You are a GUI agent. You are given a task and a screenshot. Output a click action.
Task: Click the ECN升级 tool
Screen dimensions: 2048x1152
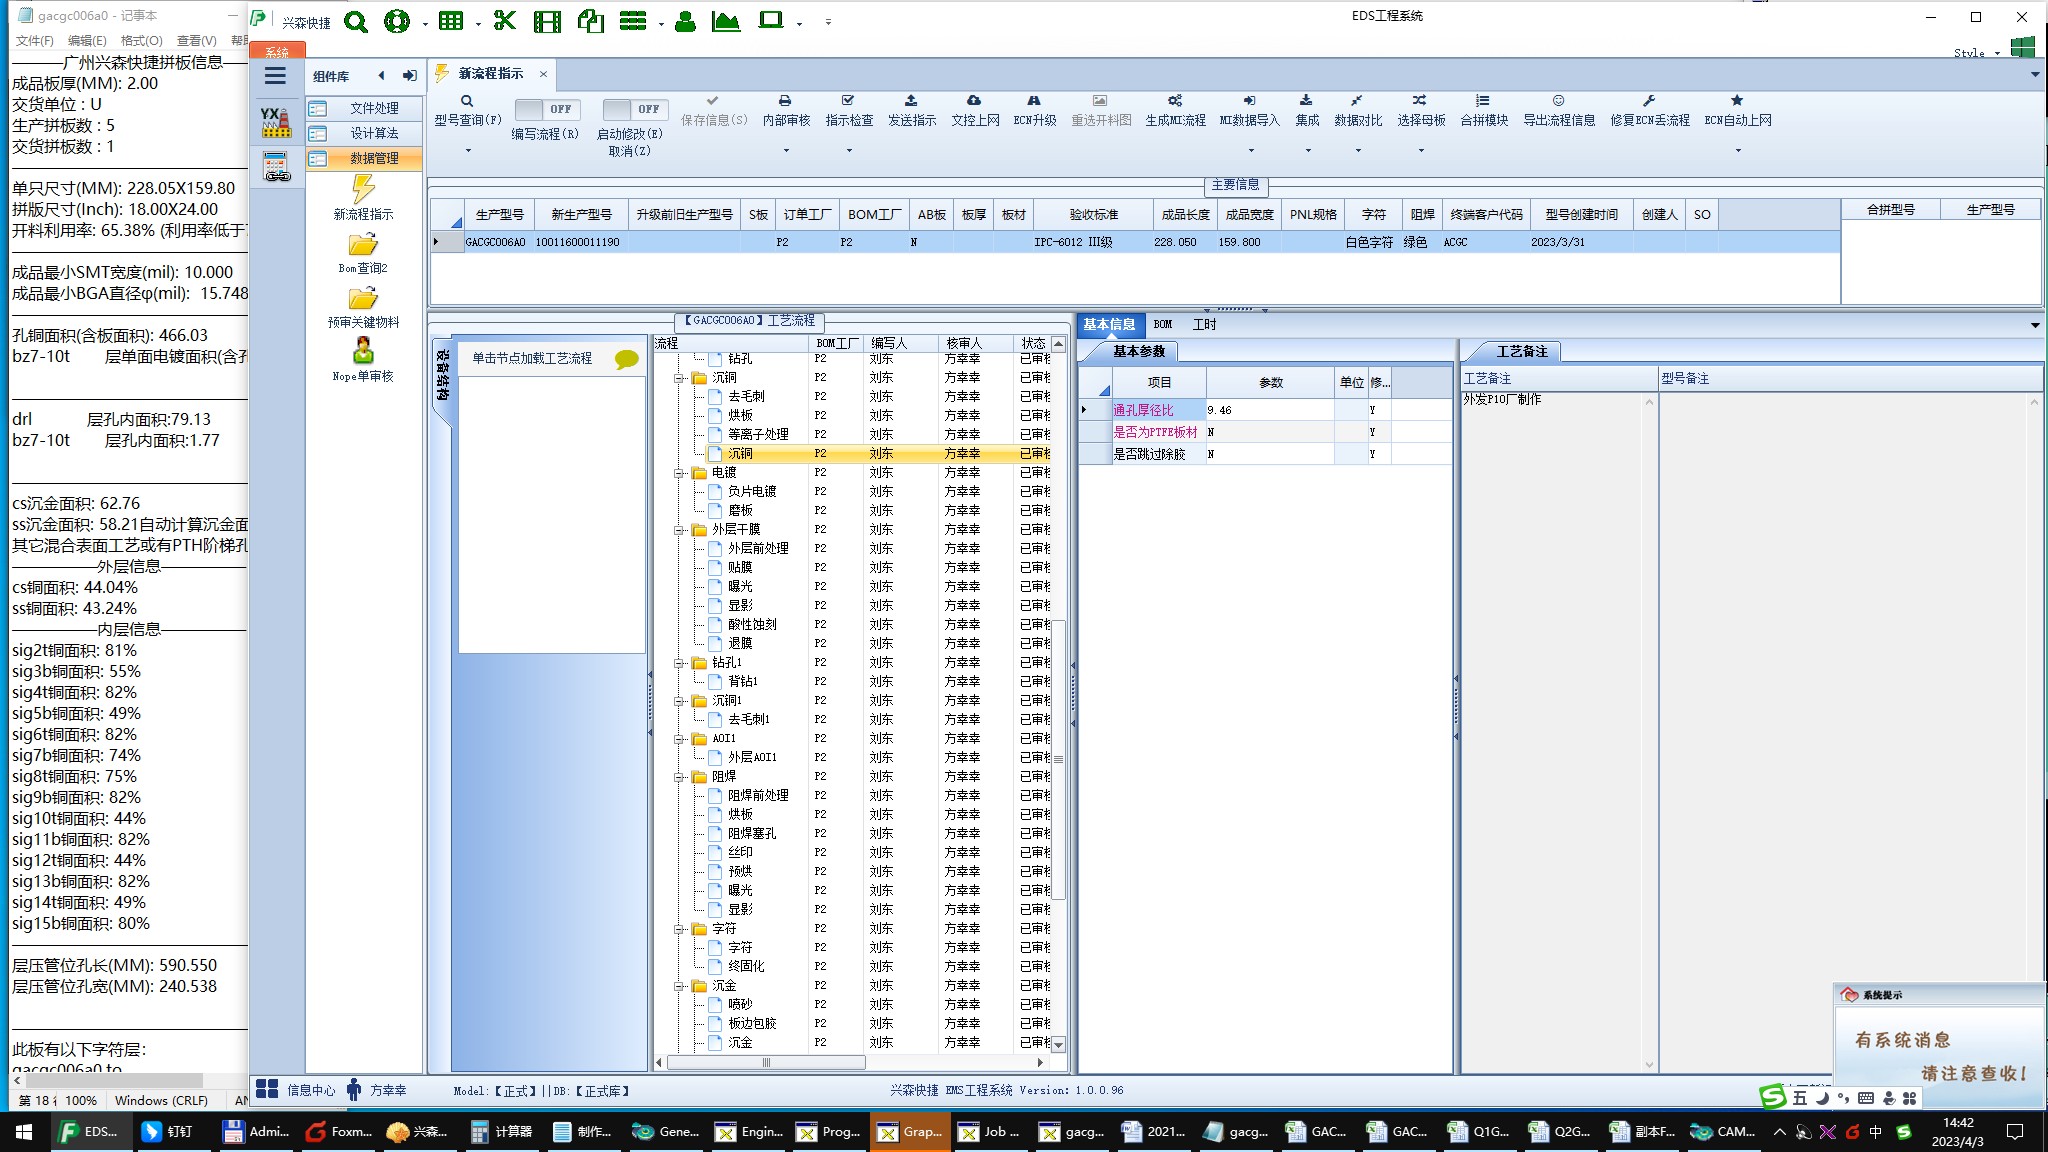1034,110
